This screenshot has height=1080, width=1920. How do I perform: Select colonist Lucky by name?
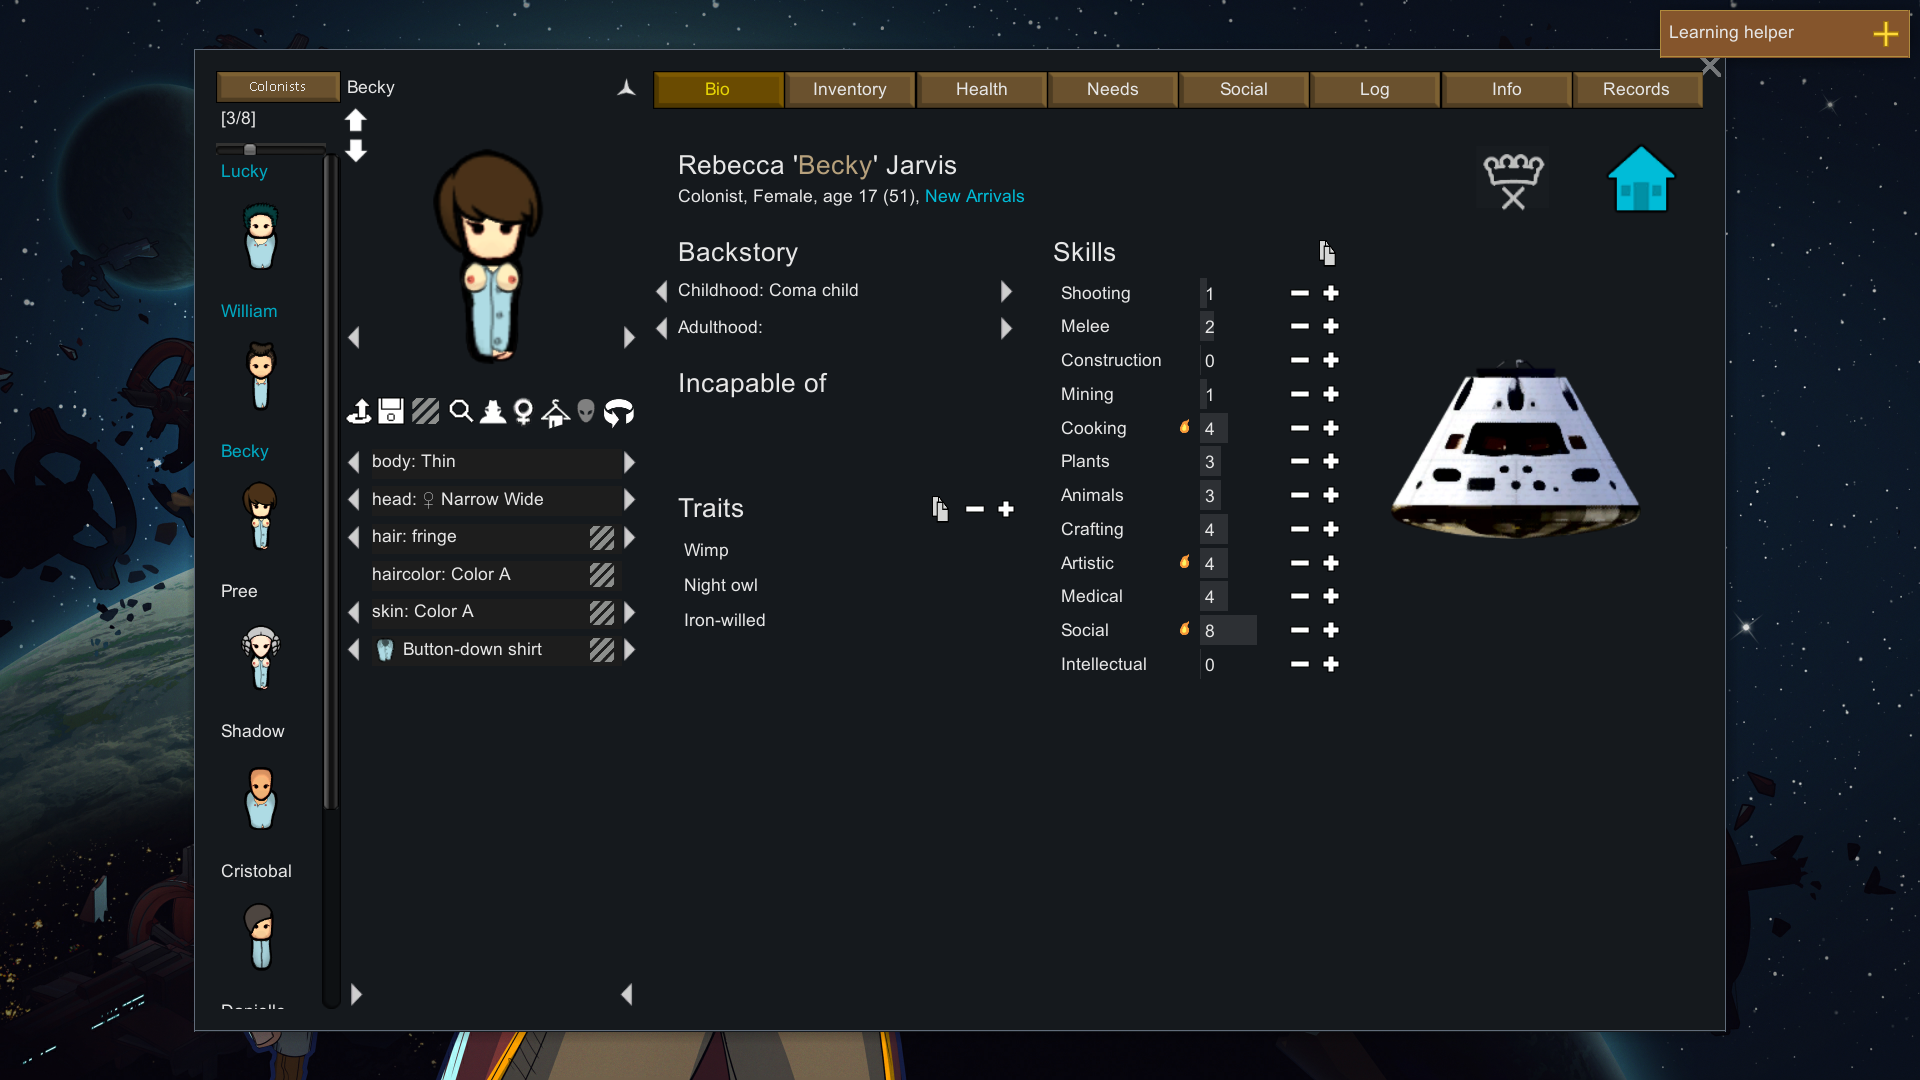(x=244, y=171)
